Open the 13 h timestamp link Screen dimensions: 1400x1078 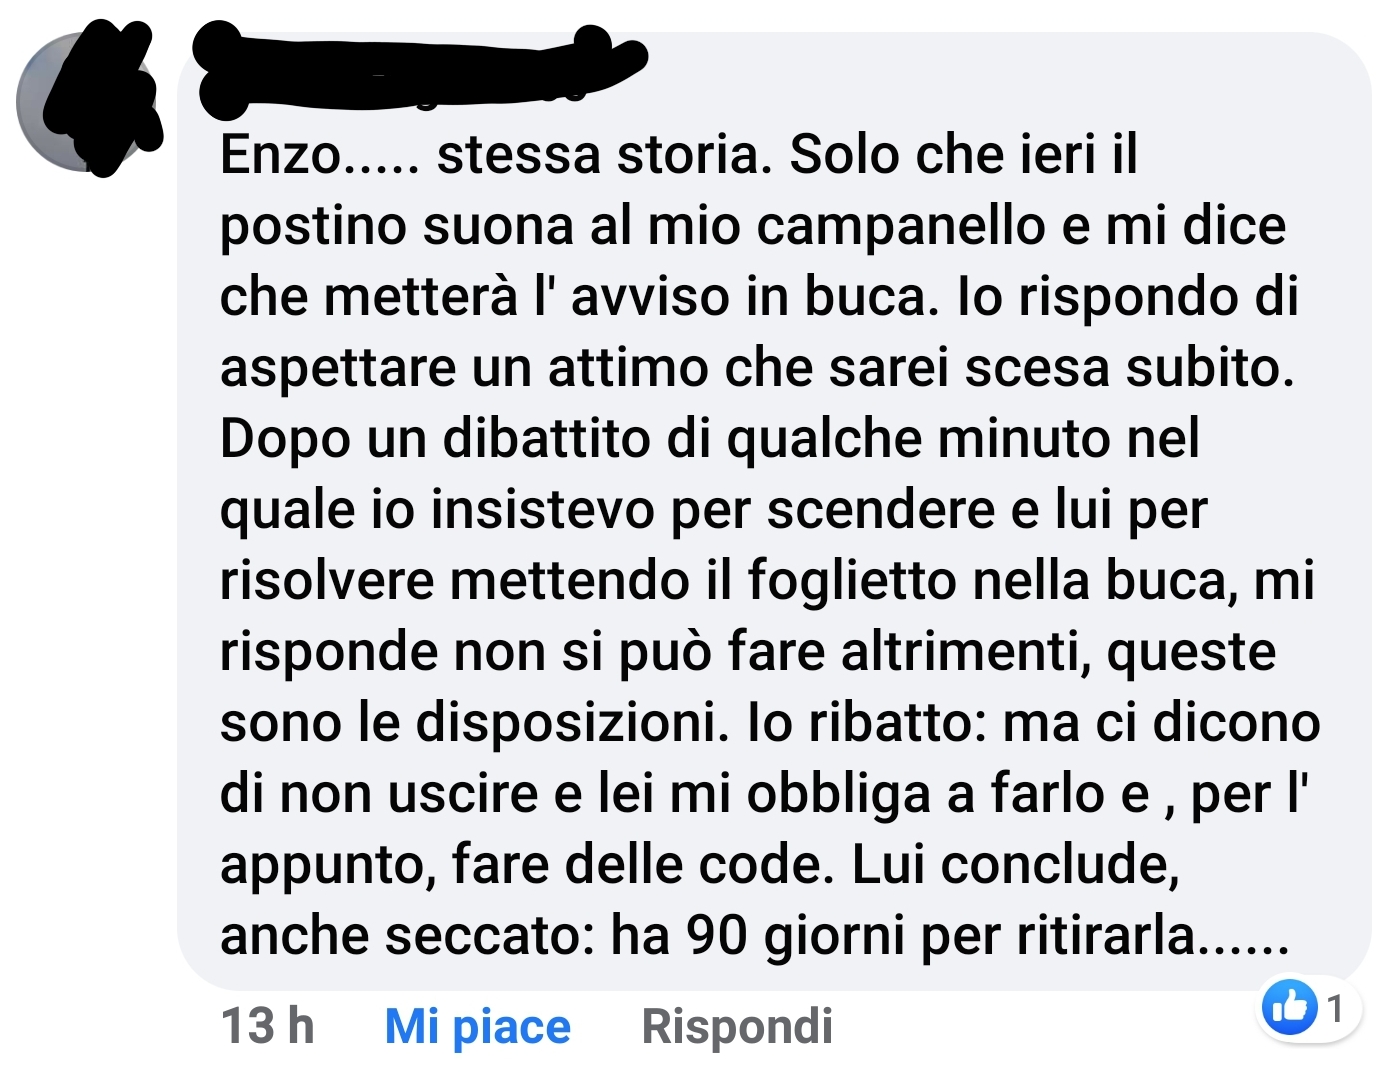point(267,1027)
